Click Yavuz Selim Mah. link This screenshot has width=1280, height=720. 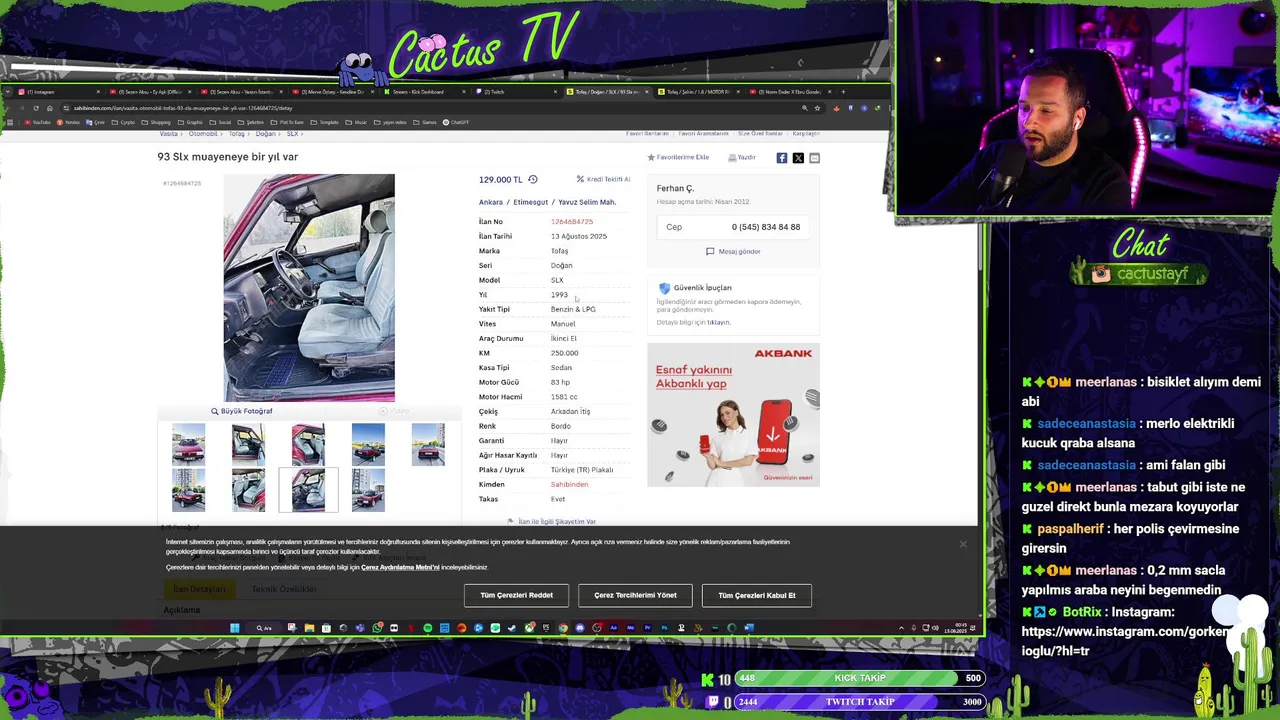587,202
